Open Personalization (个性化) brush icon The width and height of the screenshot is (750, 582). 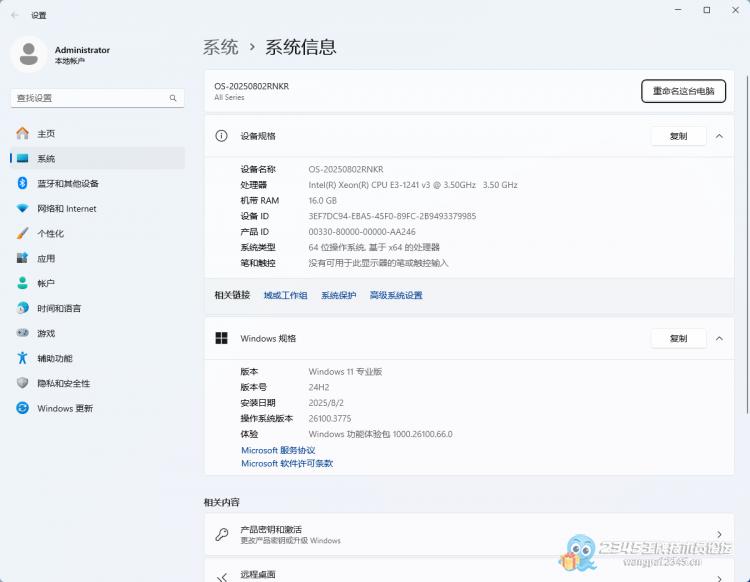click(x=22, y=233)
